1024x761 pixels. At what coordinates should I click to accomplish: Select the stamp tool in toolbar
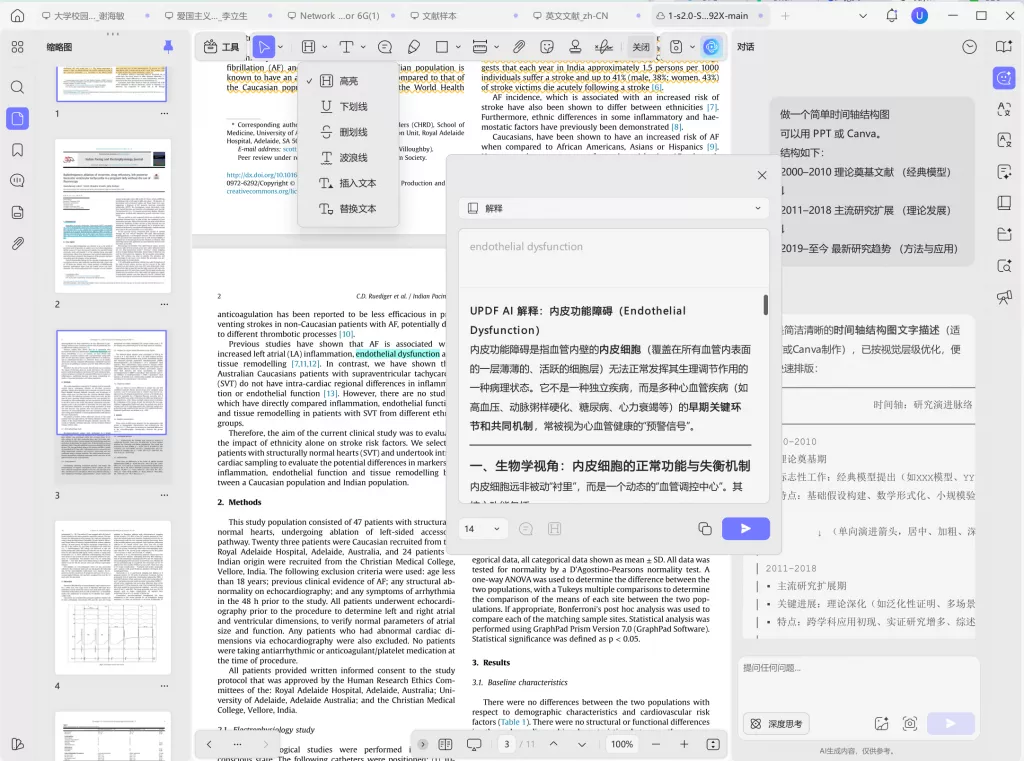pyautogui.click(x=575, y=47)
